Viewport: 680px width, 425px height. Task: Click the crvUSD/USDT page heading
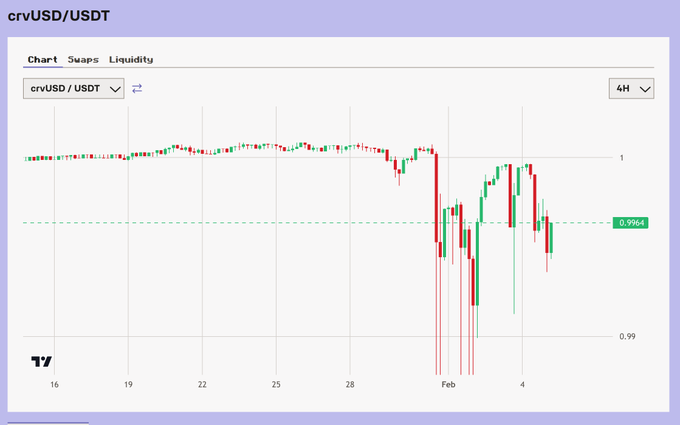tap(59, 16)
